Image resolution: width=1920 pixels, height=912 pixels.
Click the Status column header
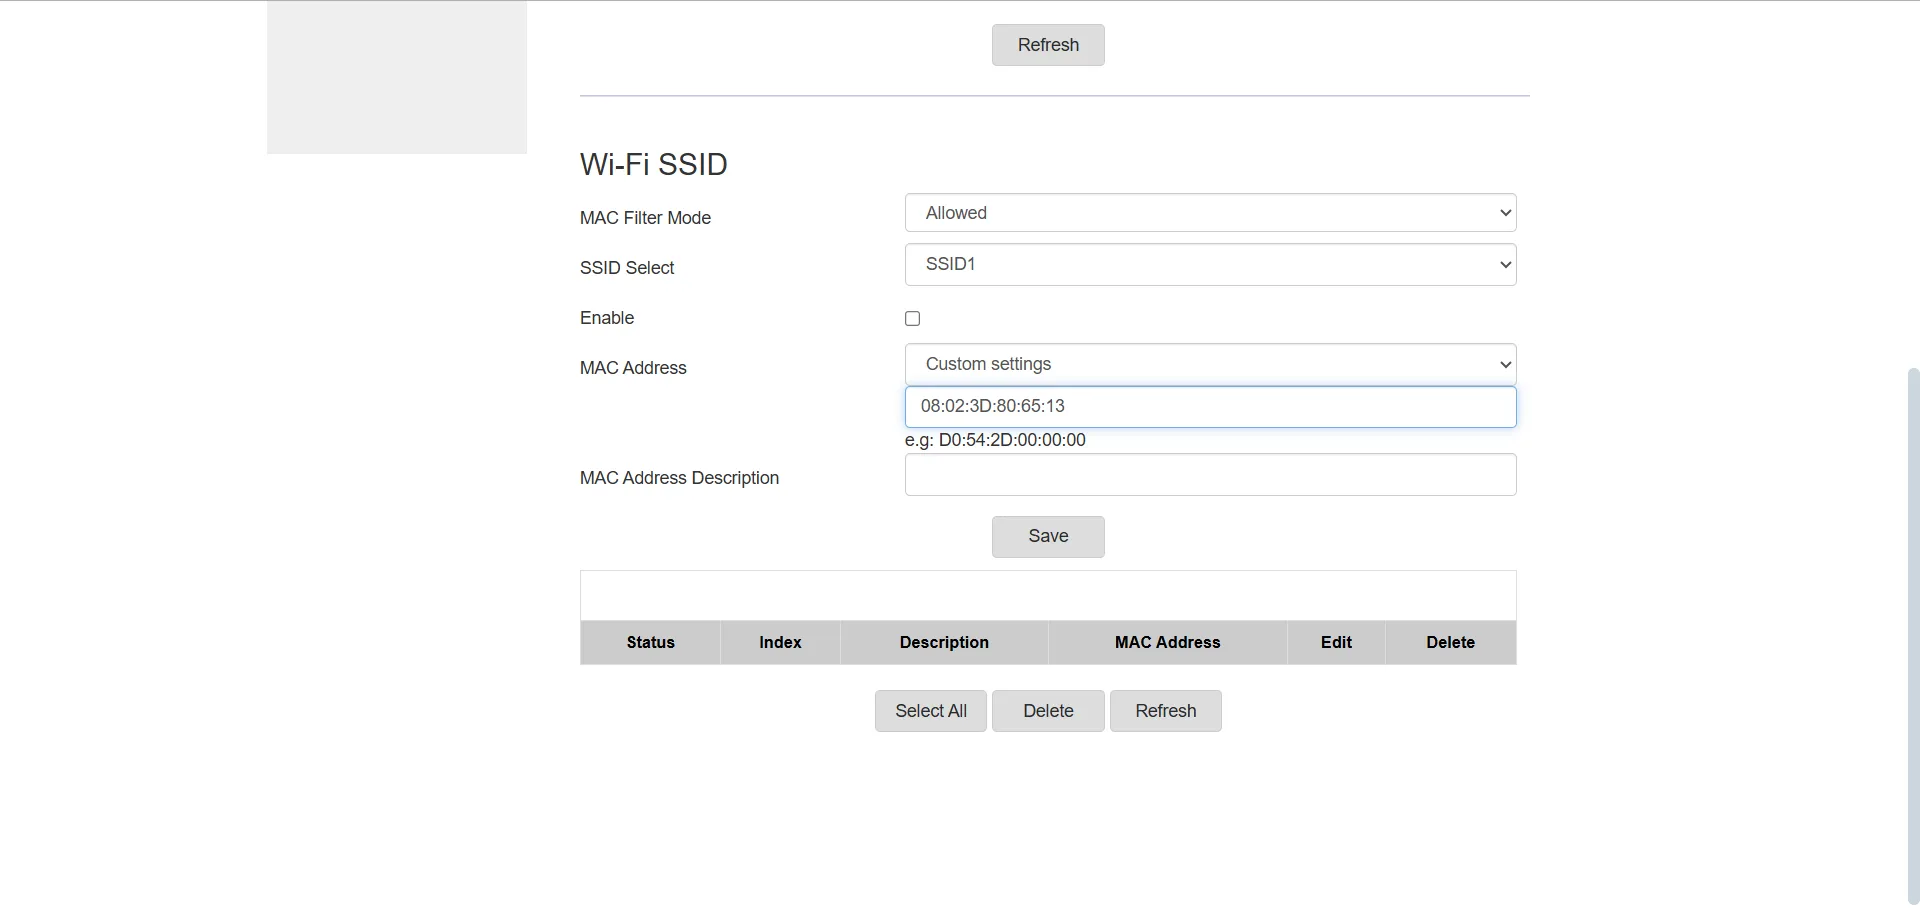click(650, 642)
